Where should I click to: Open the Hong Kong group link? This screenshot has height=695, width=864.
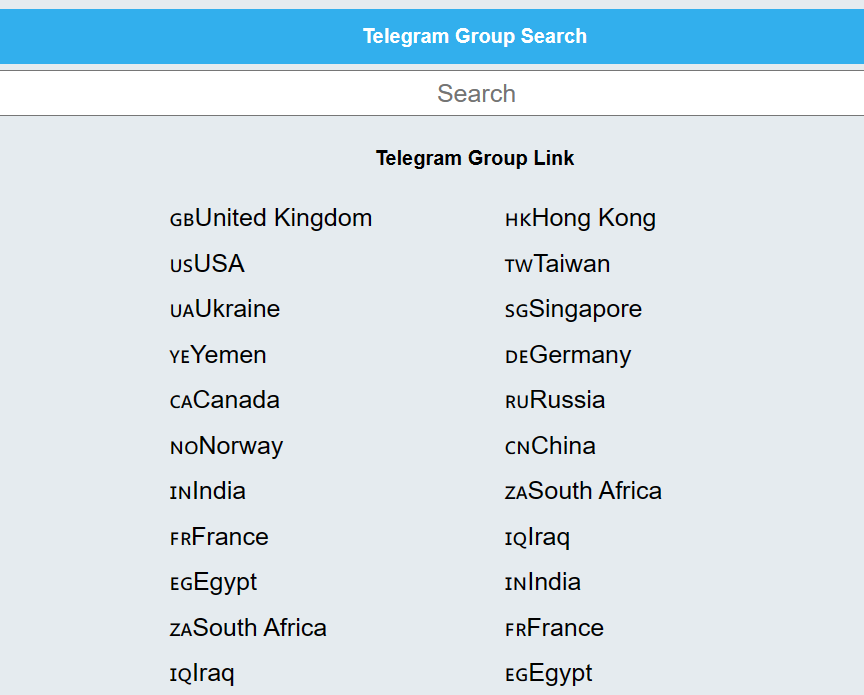[580, 218]
